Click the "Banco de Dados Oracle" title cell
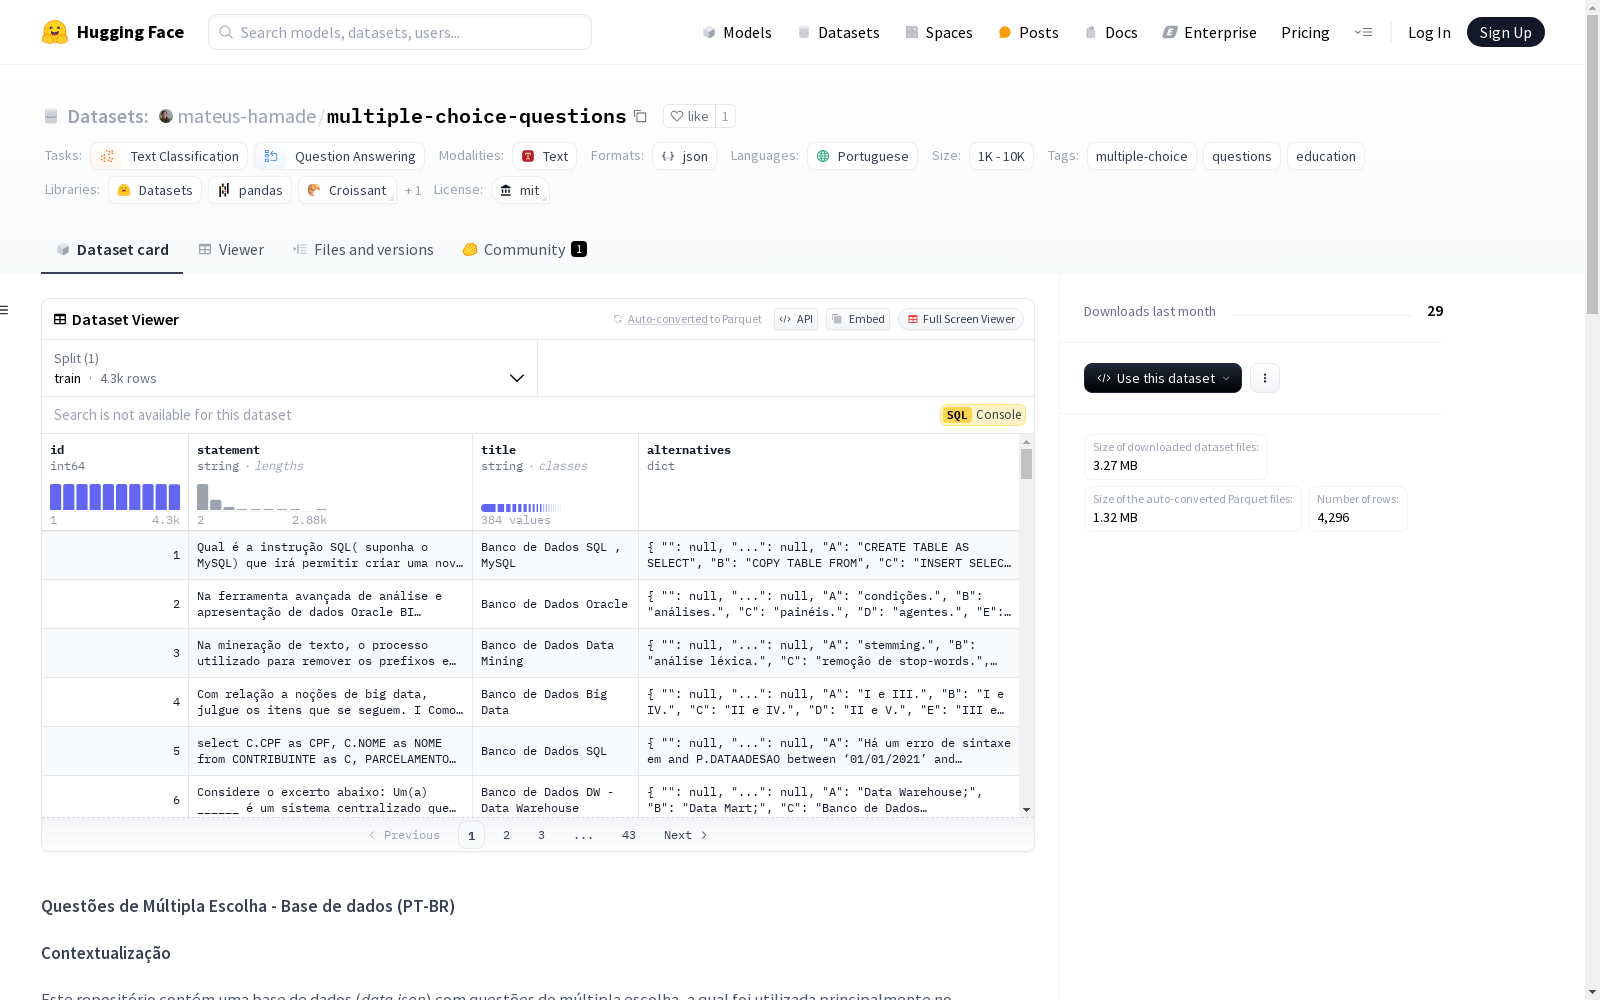 click(555, 604)
